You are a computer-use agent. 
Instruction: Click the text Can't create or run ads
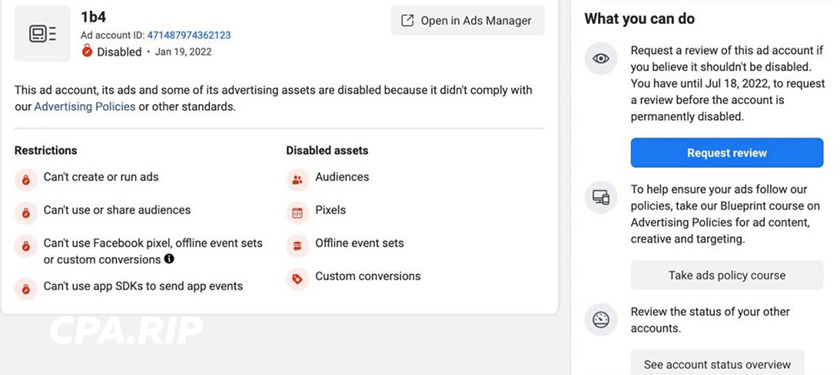click(x=101, y=177)
